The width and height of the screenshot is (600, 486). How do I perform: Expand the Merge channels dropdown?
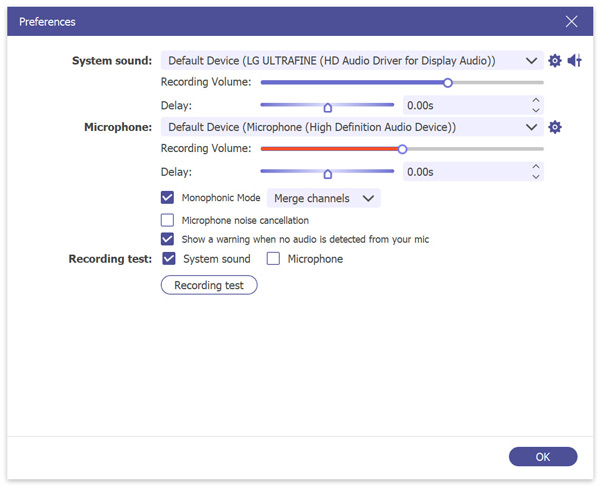[x=323, y=198]
